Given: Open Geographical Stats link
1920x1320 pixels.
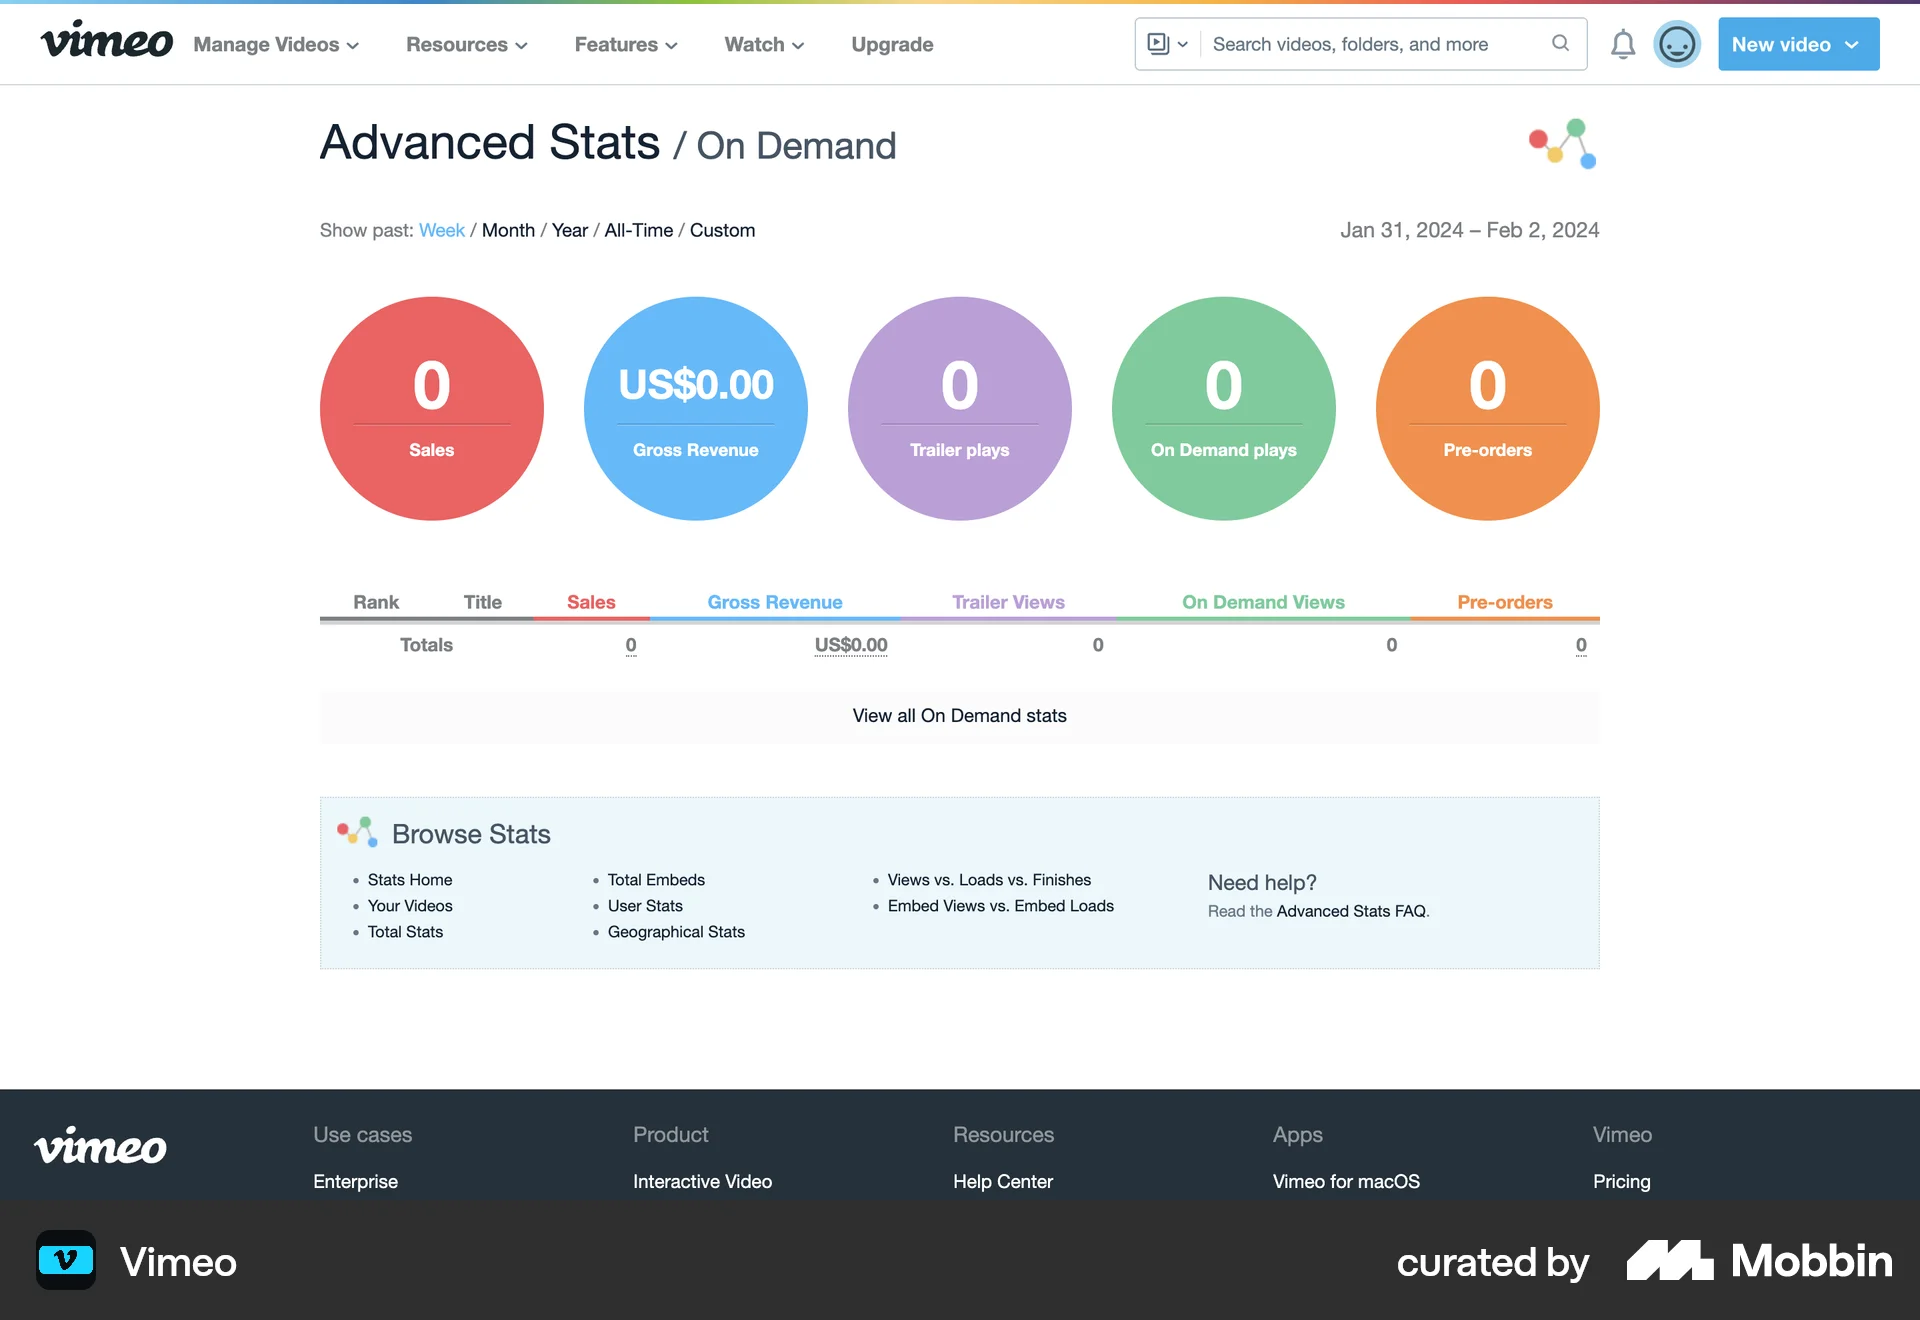Looking at the screenshot, I should [x=676, y=932].
